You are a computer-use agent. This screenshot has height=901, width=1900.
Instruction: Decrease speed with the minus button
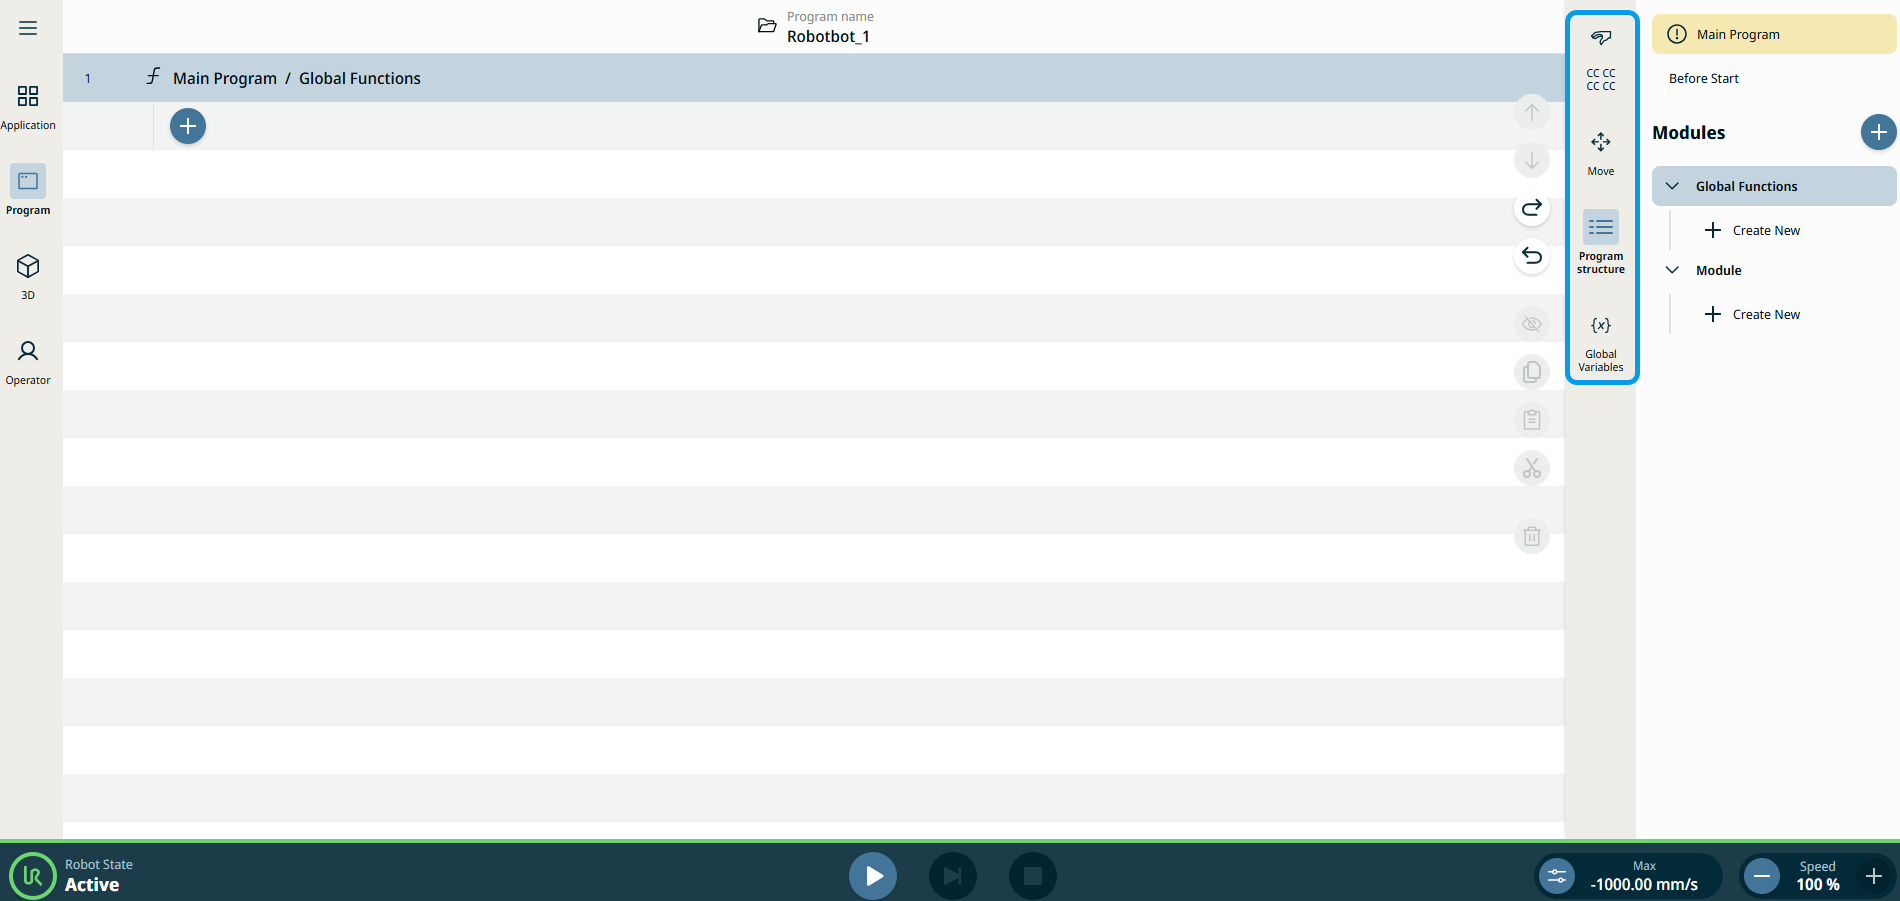(1762, 877)
